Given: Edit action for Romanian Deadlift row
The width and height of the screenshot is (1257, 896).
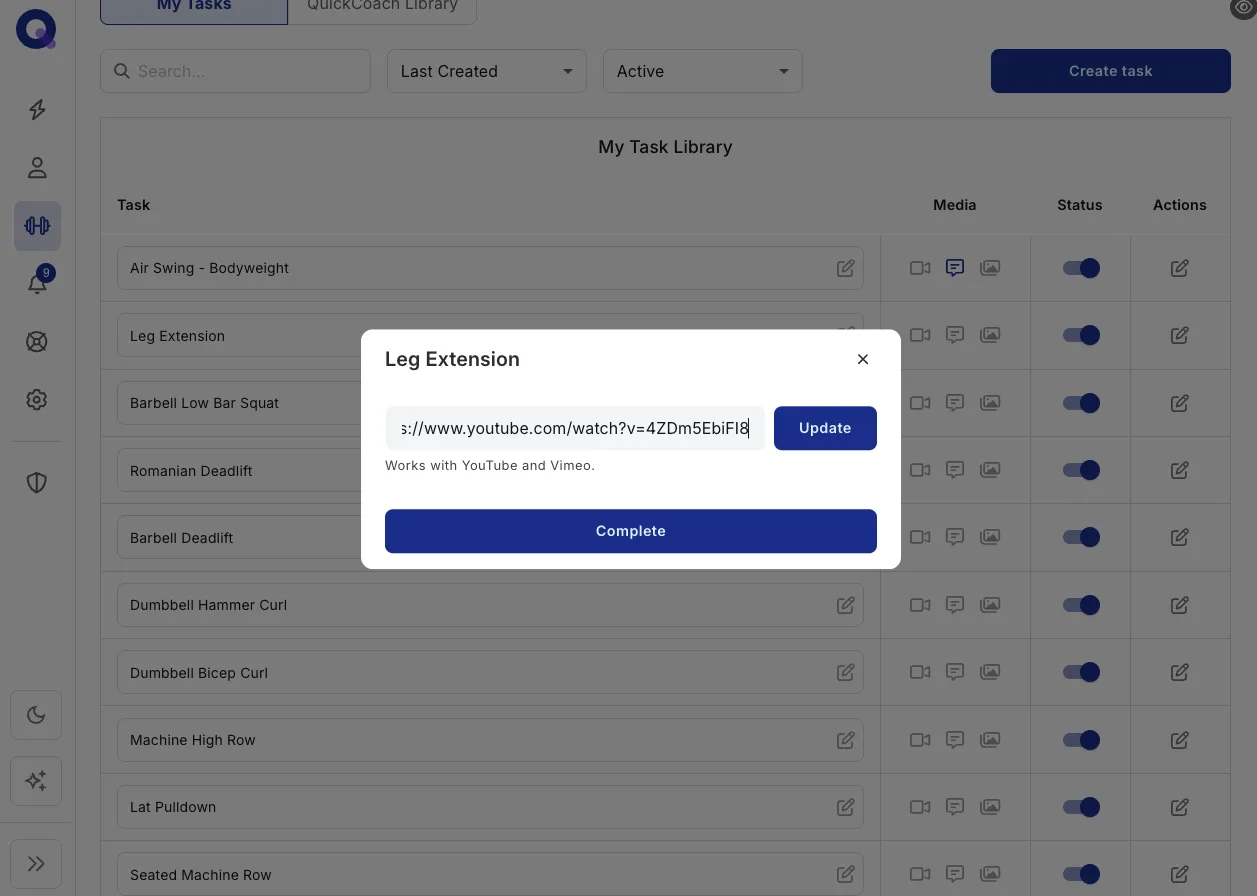Looking at the screenshot, I should tap(1180, 470).
